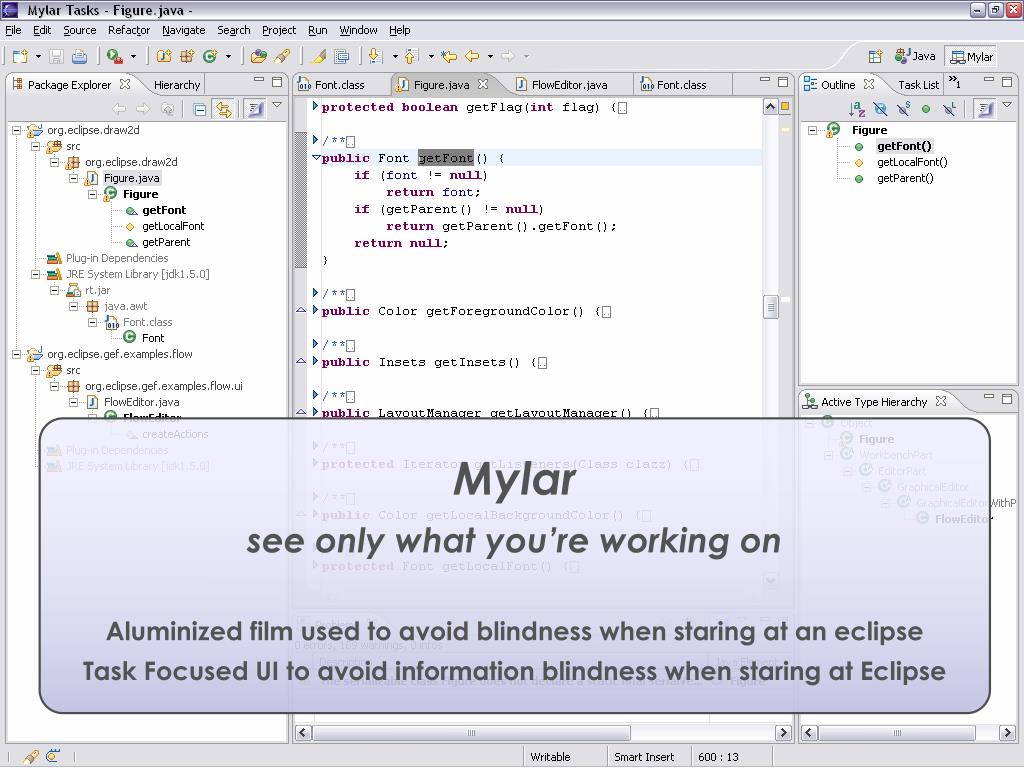Open the New wizard dropdown arrow
Image resolution: width=1024 pixels, height=768 pixels.
tap(38, 57)
